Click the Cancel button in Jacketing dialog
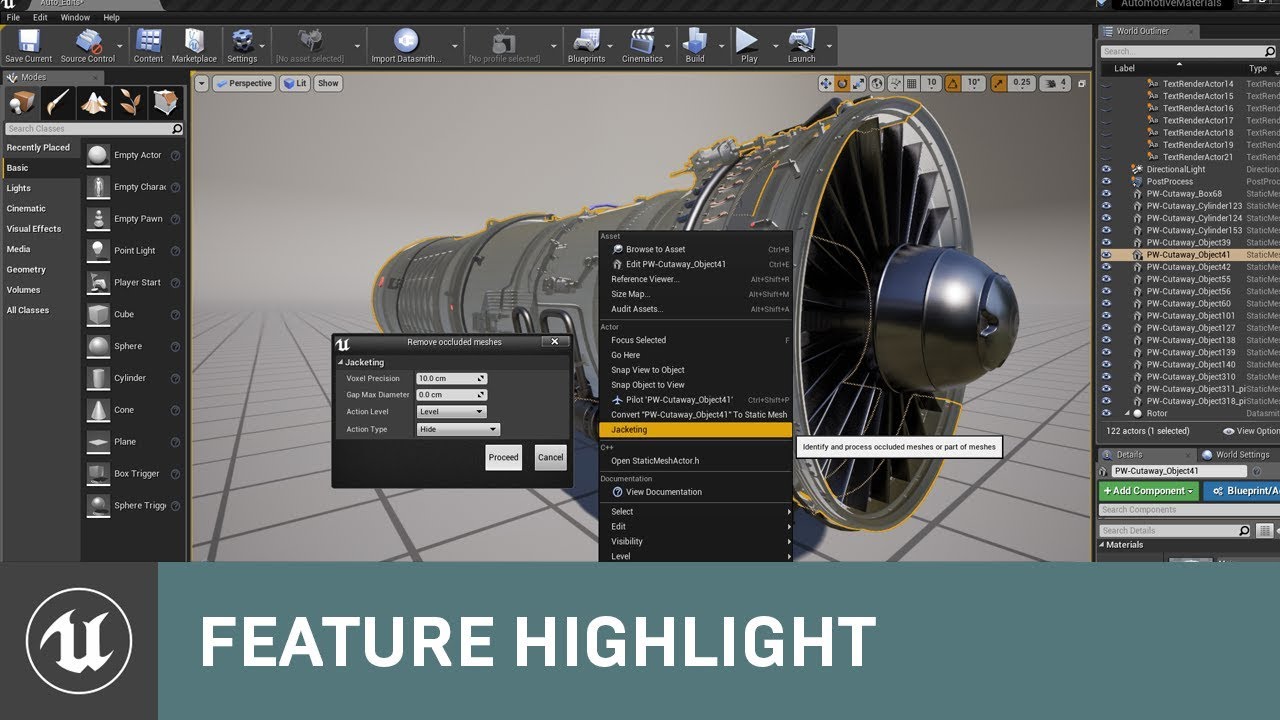 pyautogui.click(x=551, y=457)
